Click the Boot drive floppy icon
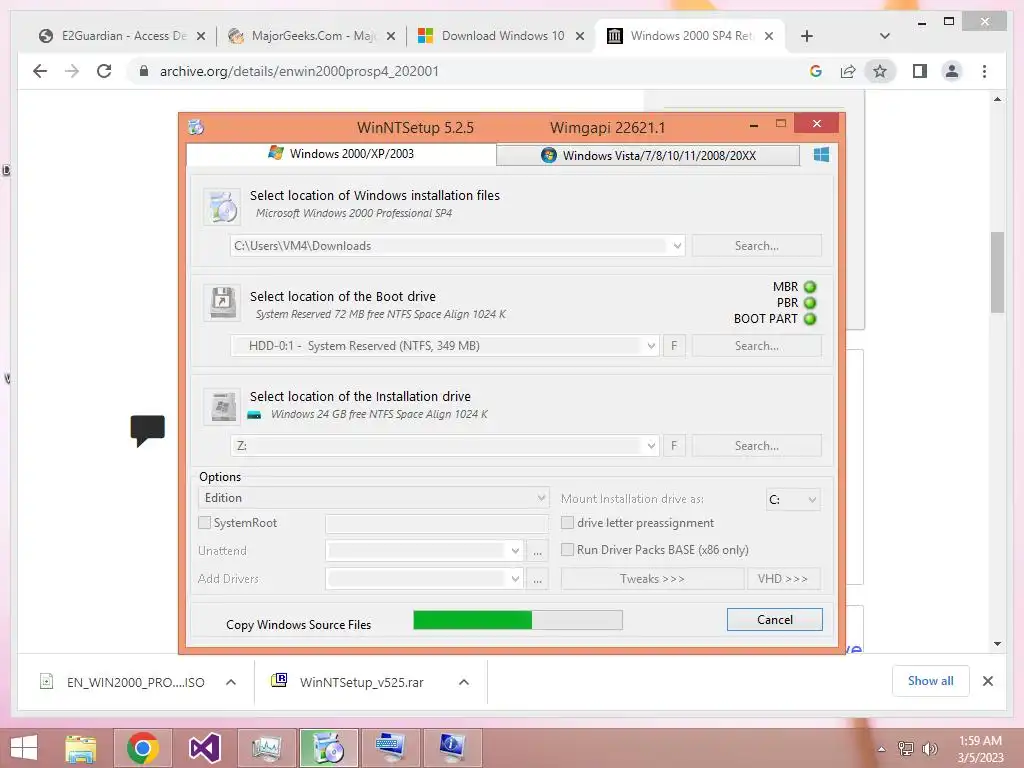 (x=222, y=303)
